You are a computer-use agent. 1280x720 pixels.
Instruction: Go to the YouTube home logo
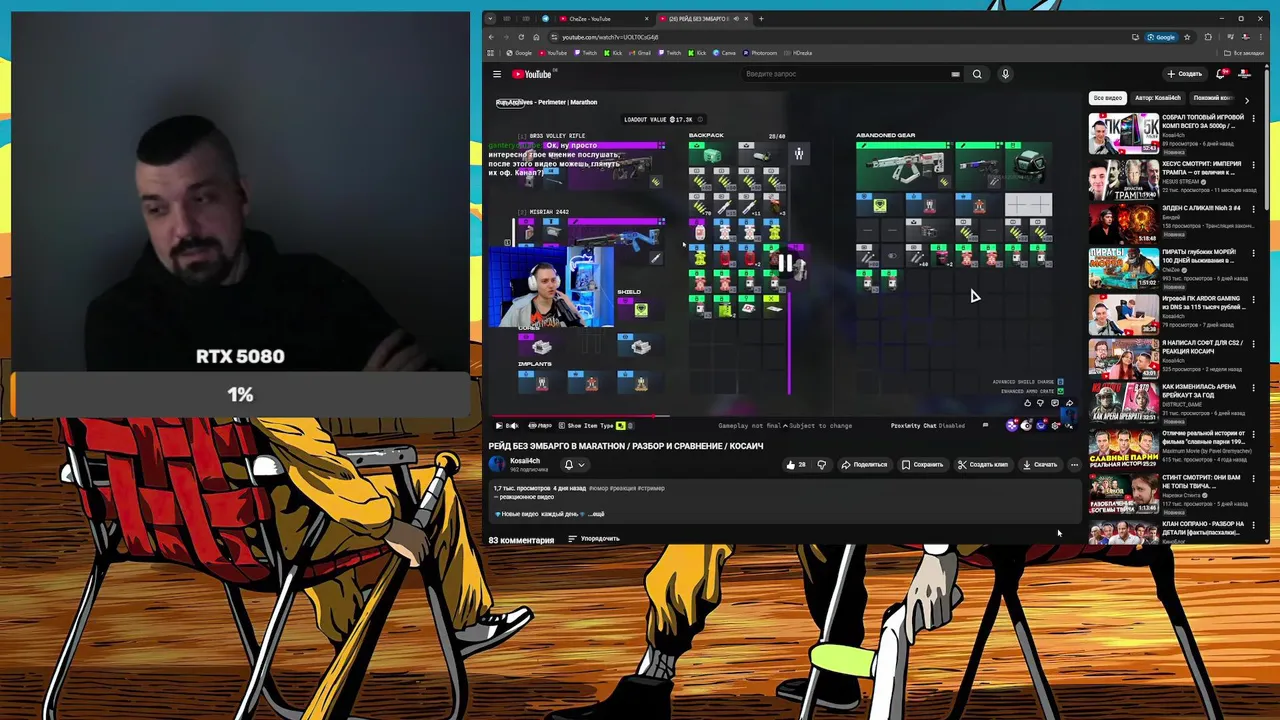[532, 74]
